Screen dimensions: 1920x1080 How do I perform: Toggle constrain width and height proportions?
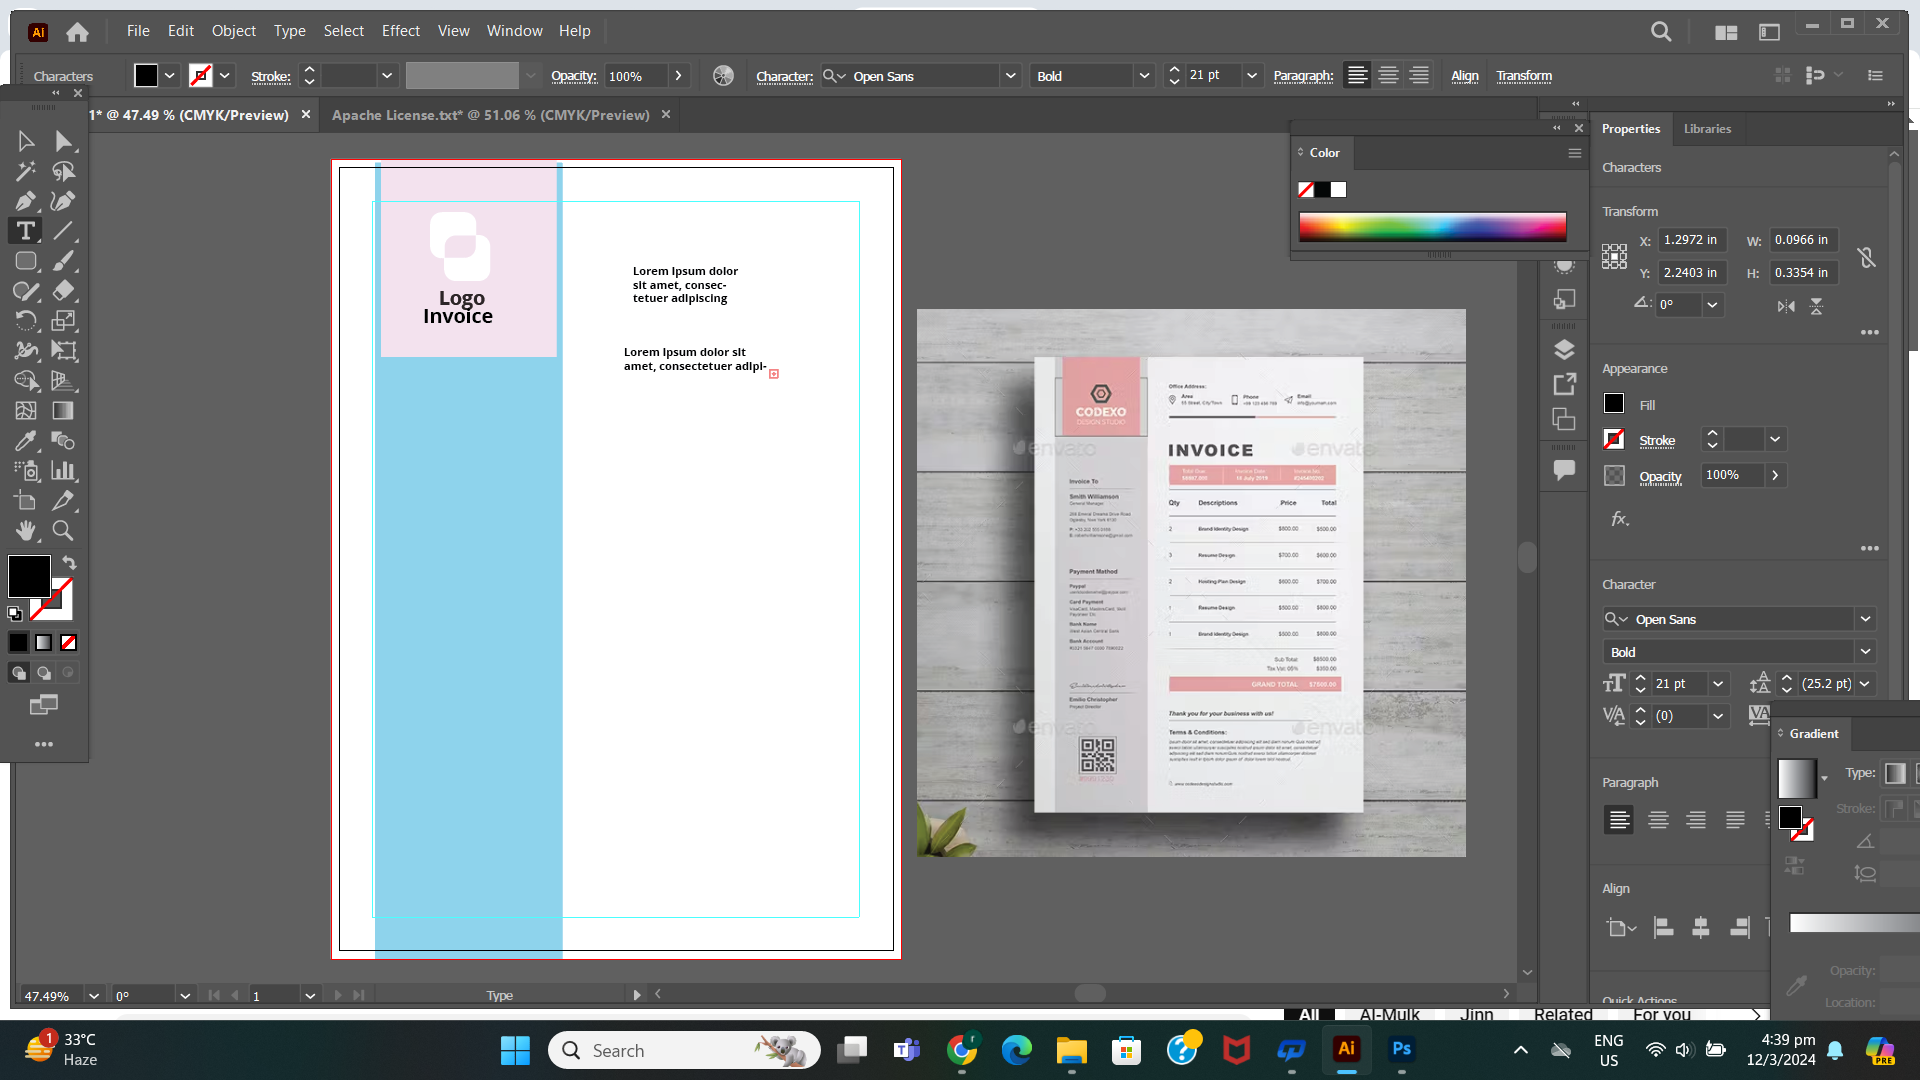point(1866,258)
